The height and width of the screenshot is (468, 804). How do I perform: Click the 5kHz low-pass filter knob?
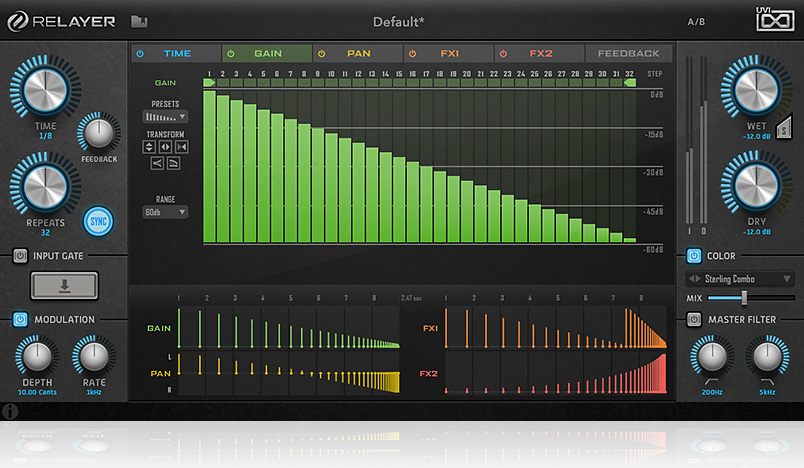pos(767,356)
